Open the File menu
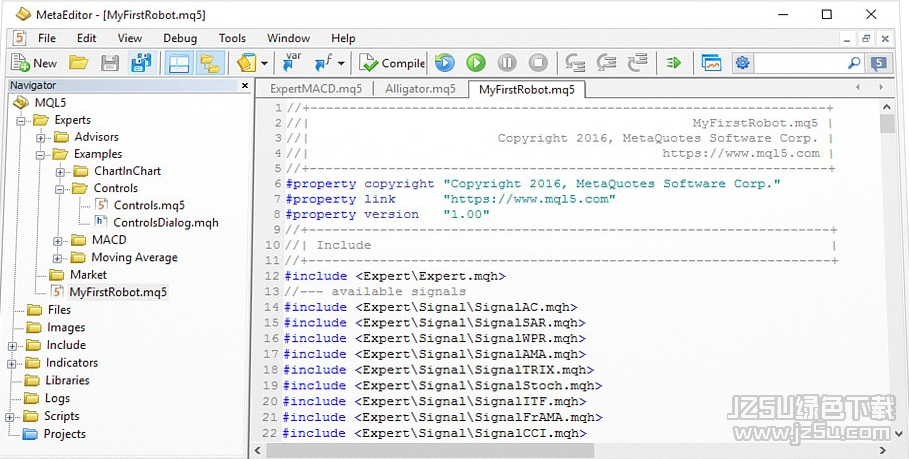909x459 pixels. tap(47, 38)
